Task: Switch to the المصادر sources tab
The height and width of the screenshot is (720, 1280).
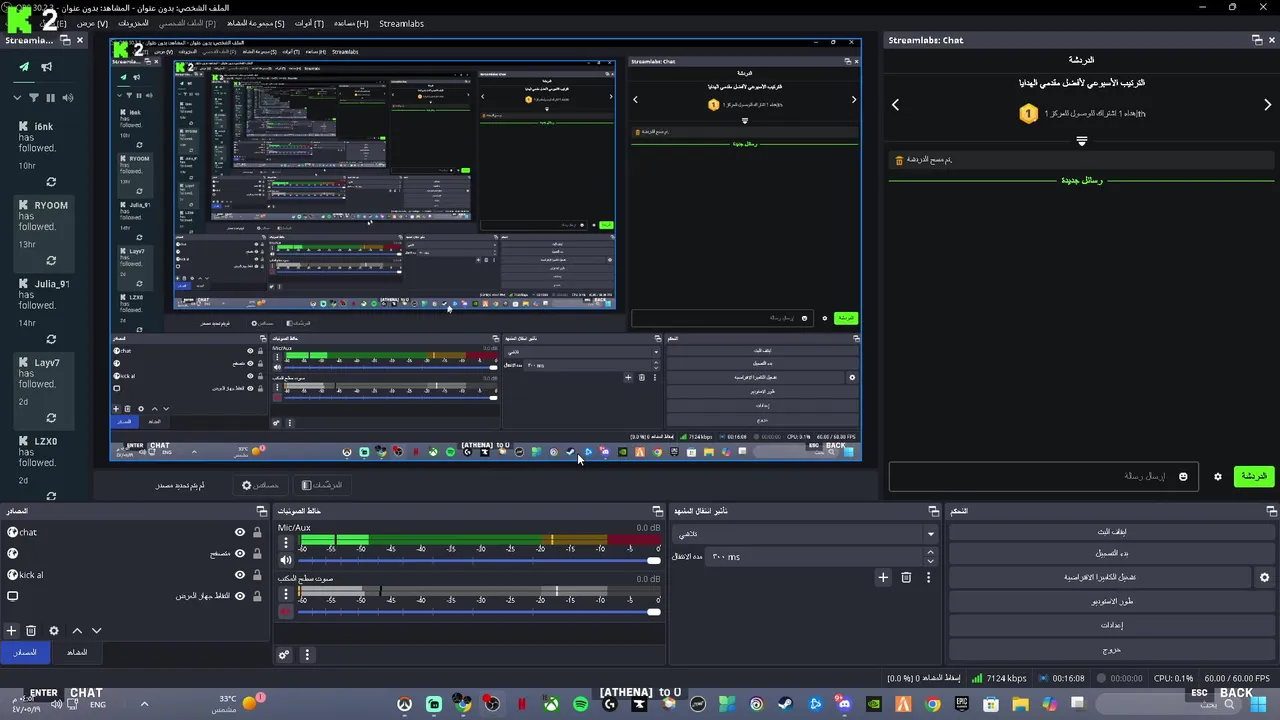Action: click(24, 652)
